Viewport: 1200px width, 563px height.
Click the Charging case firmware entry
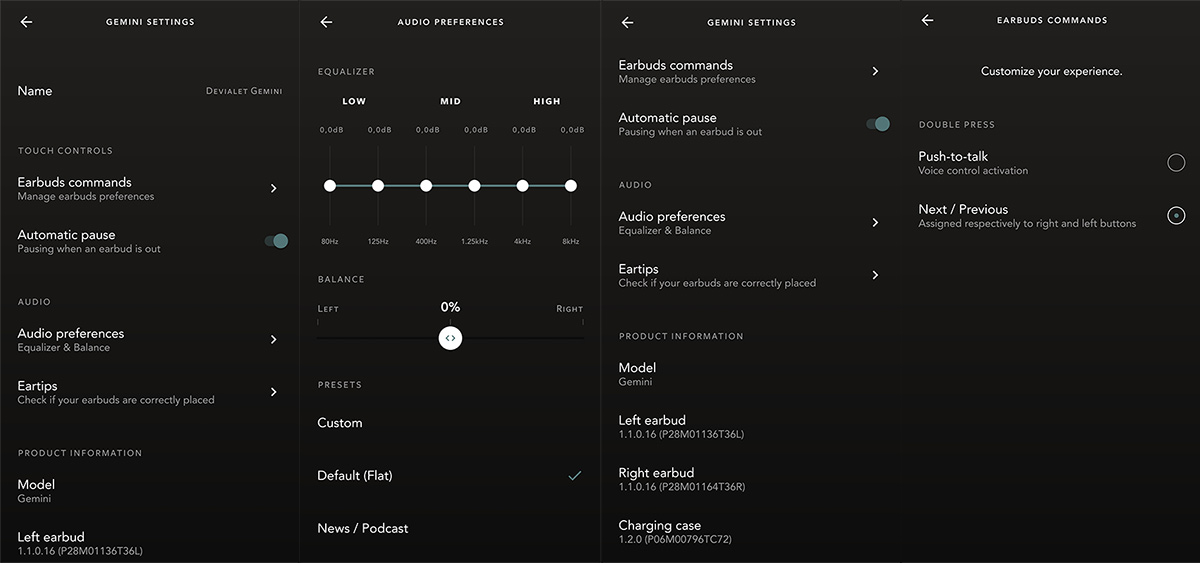point(675,532)
